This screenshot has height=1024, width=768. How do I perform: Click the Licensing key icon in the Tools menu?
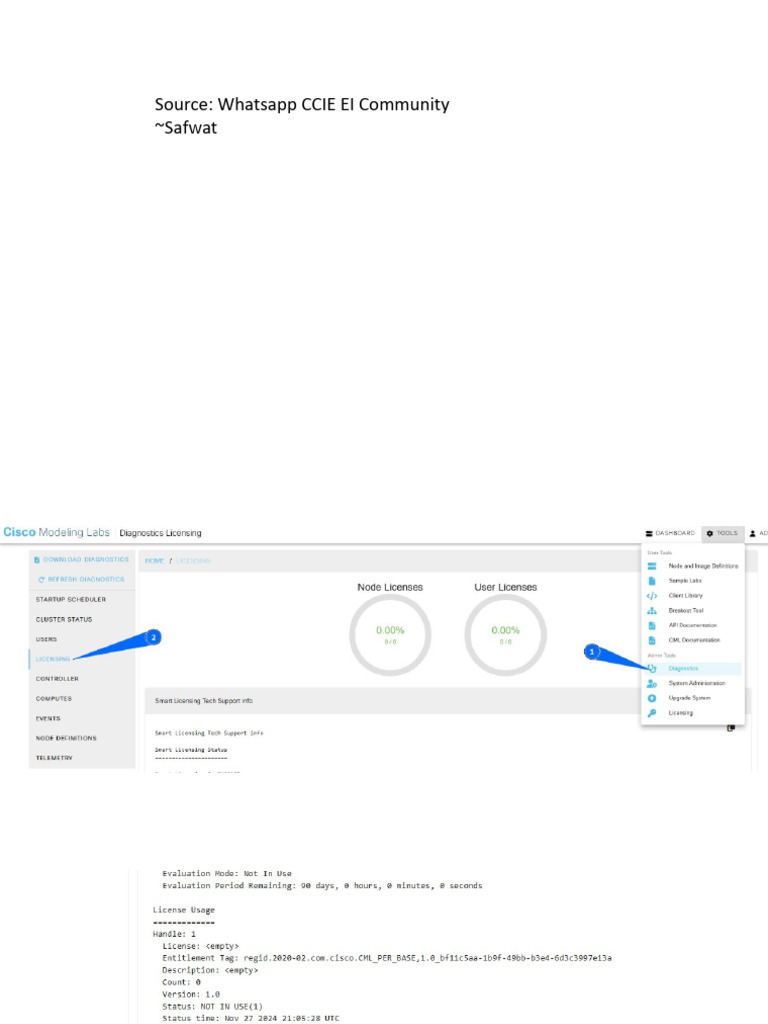(652, 713)
